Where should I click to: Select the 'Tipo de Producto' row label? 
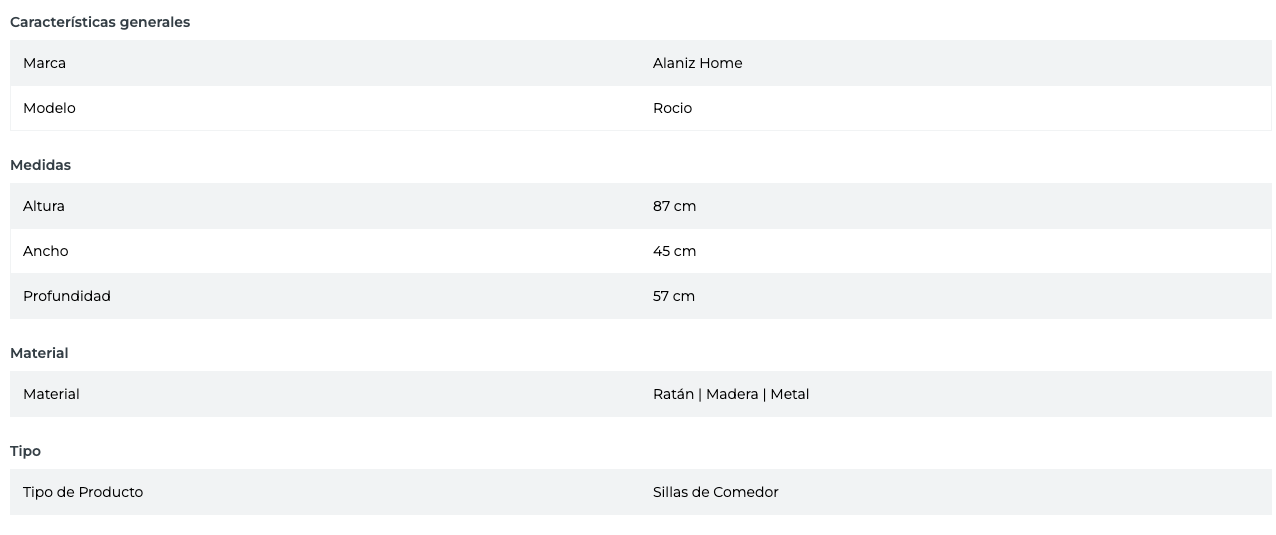83,492
